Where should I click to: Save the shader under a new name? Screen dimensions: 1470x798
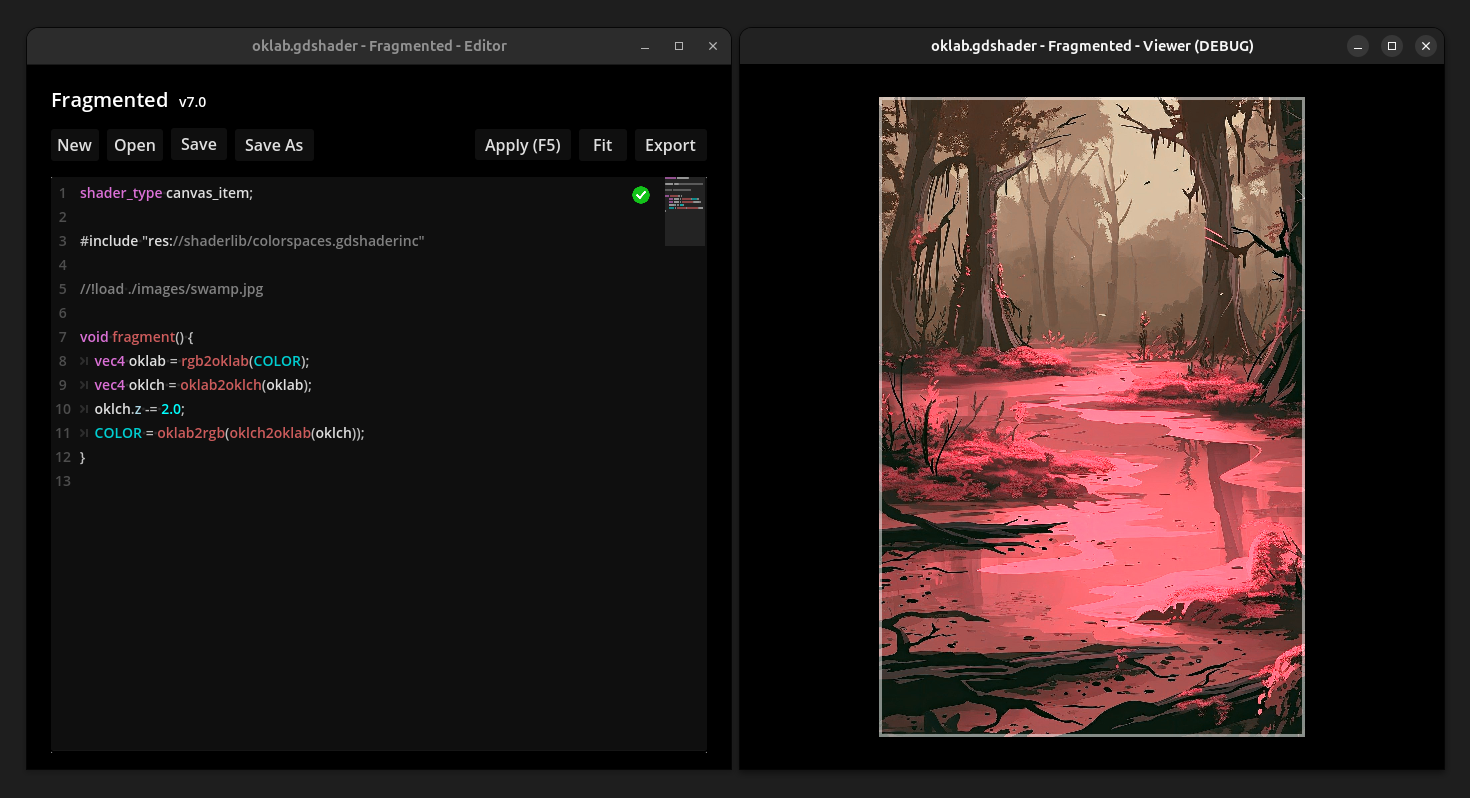[x=274, y=144]
